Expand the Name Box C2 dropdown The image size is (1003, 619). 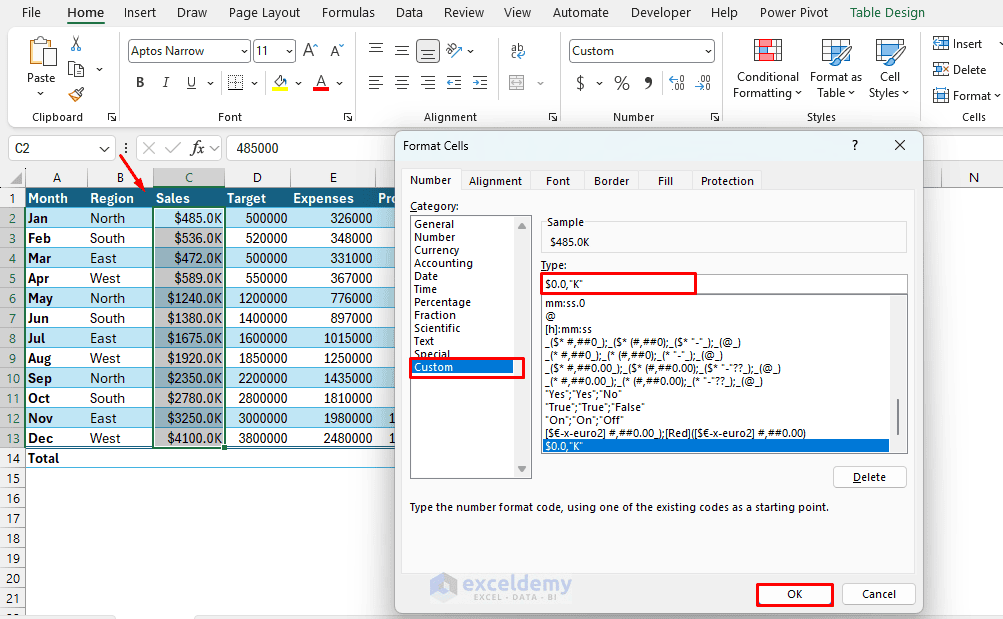[104, 149]
